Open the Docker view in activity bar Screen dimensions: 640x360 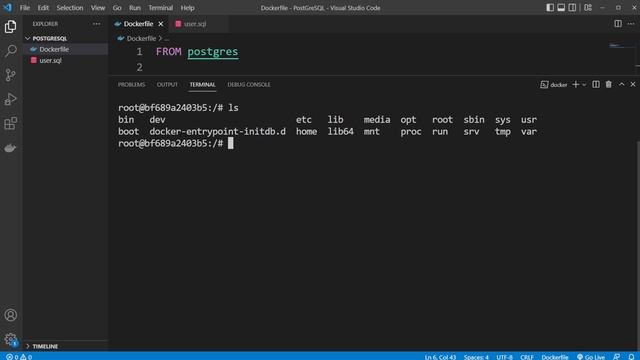tap(11, 148)
